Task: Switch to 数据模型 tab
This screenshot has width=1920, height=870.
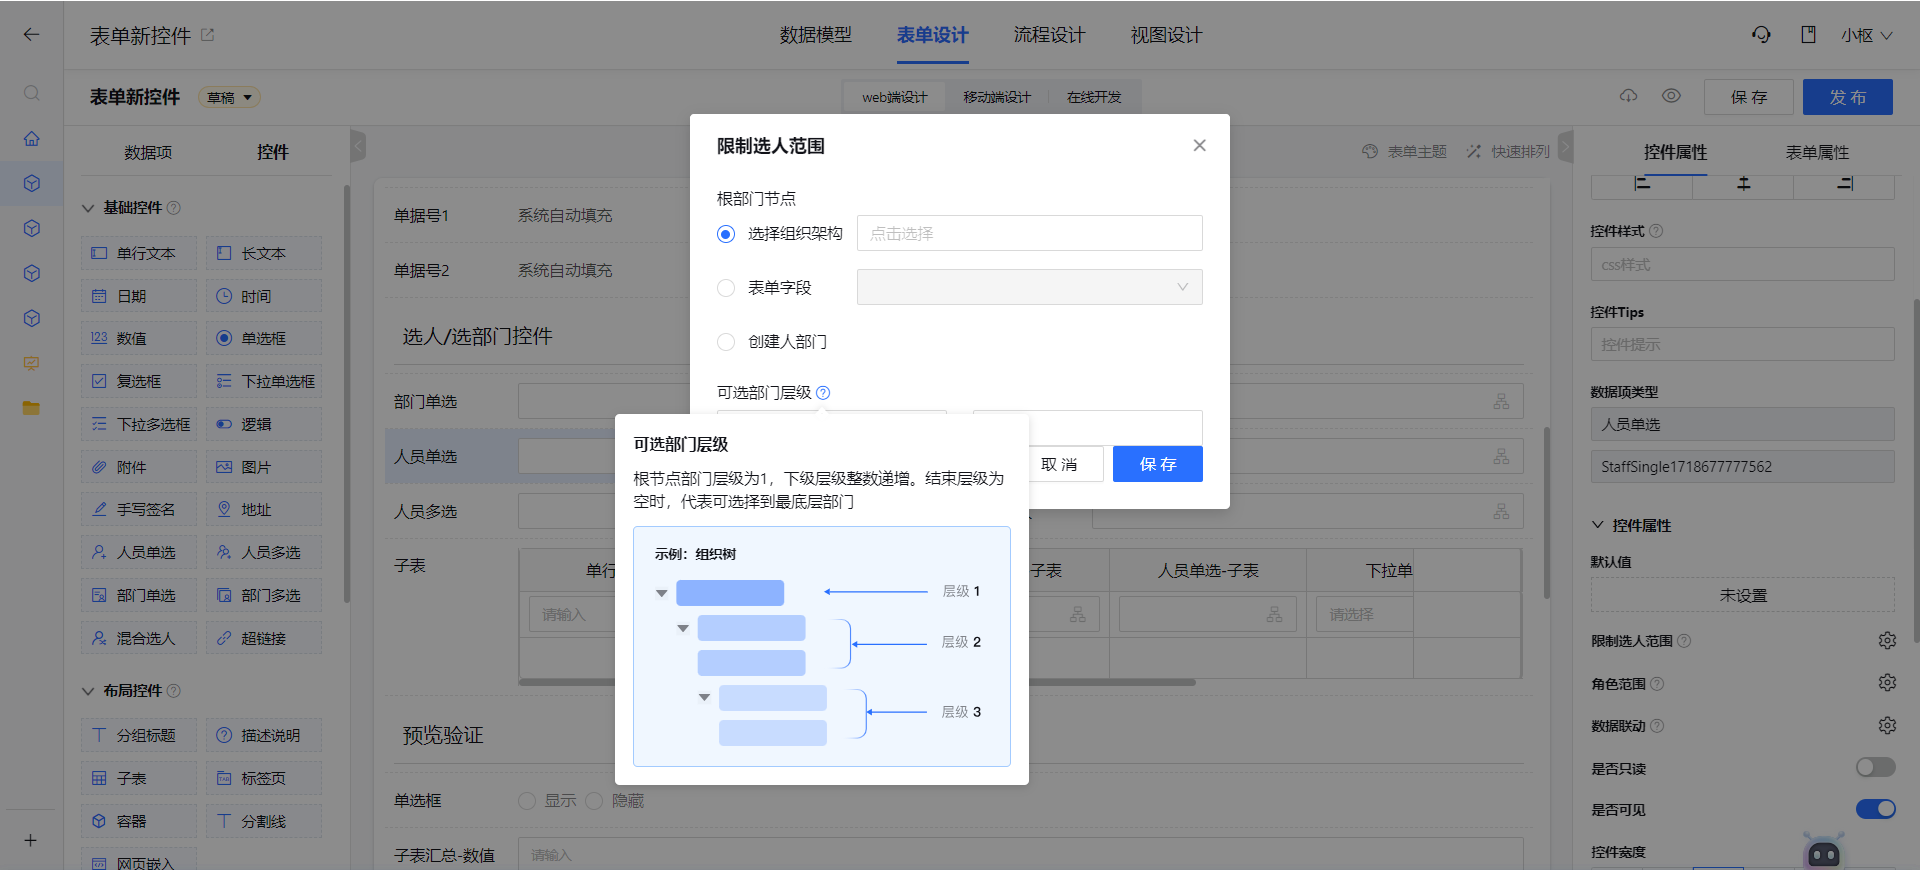Action: (816, 35)
